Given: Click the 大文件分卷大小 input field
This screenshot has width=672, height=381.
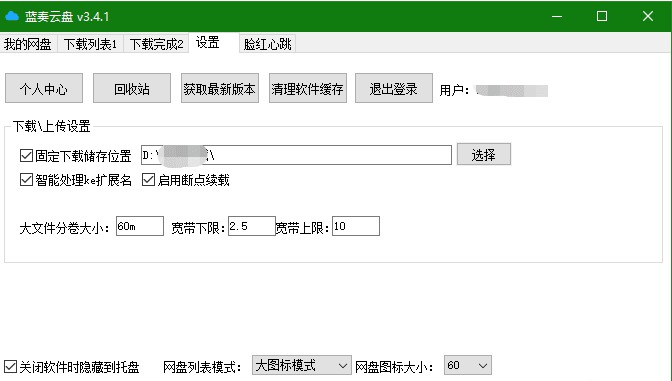Looking at the screenshot, I should [x=140, y=226].
